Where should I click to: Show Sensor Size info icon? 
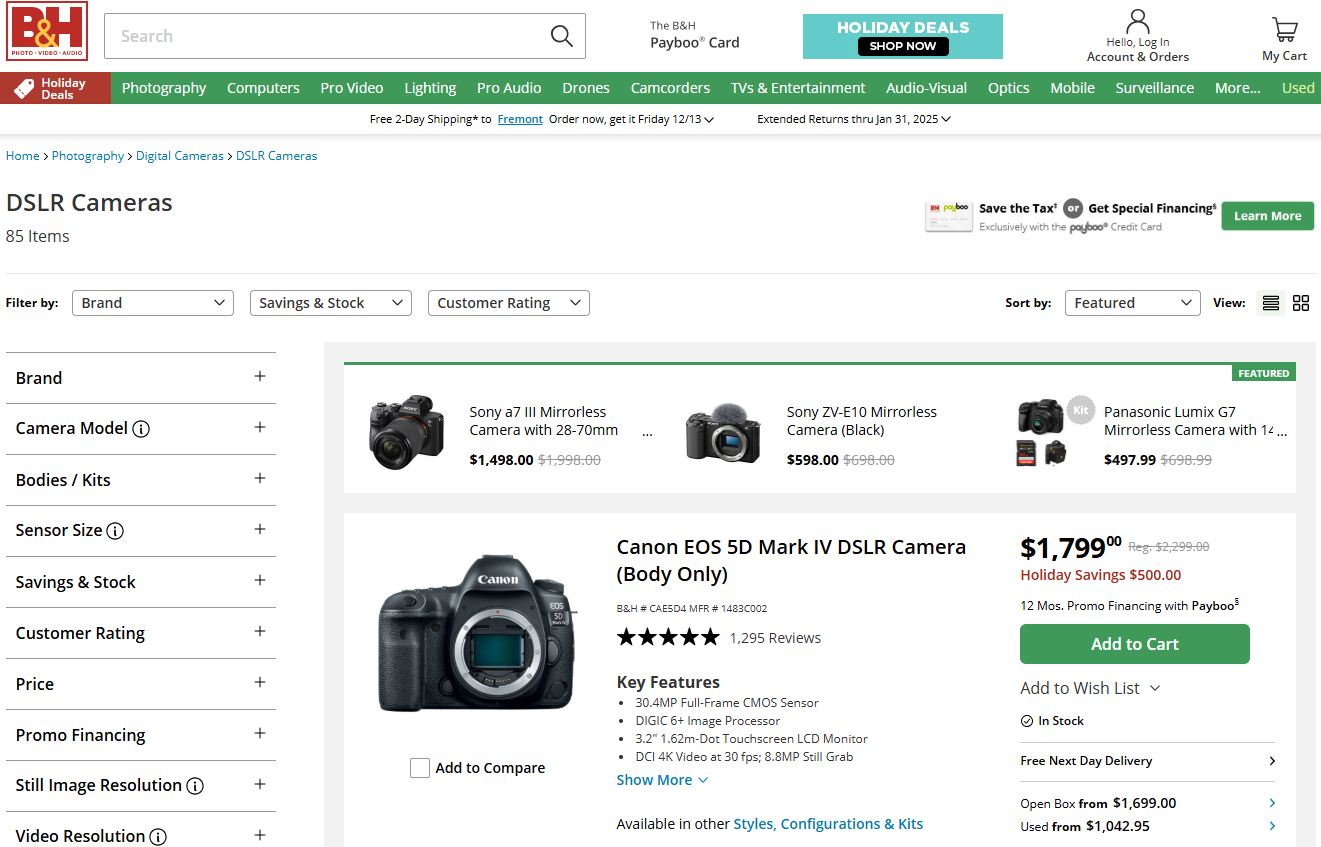click(115, 531)
